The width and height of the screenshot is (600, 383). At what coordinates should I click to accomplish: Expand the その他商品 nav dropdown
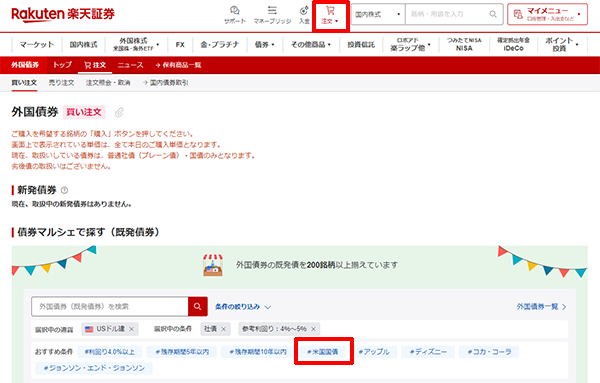tap(310, 44)
